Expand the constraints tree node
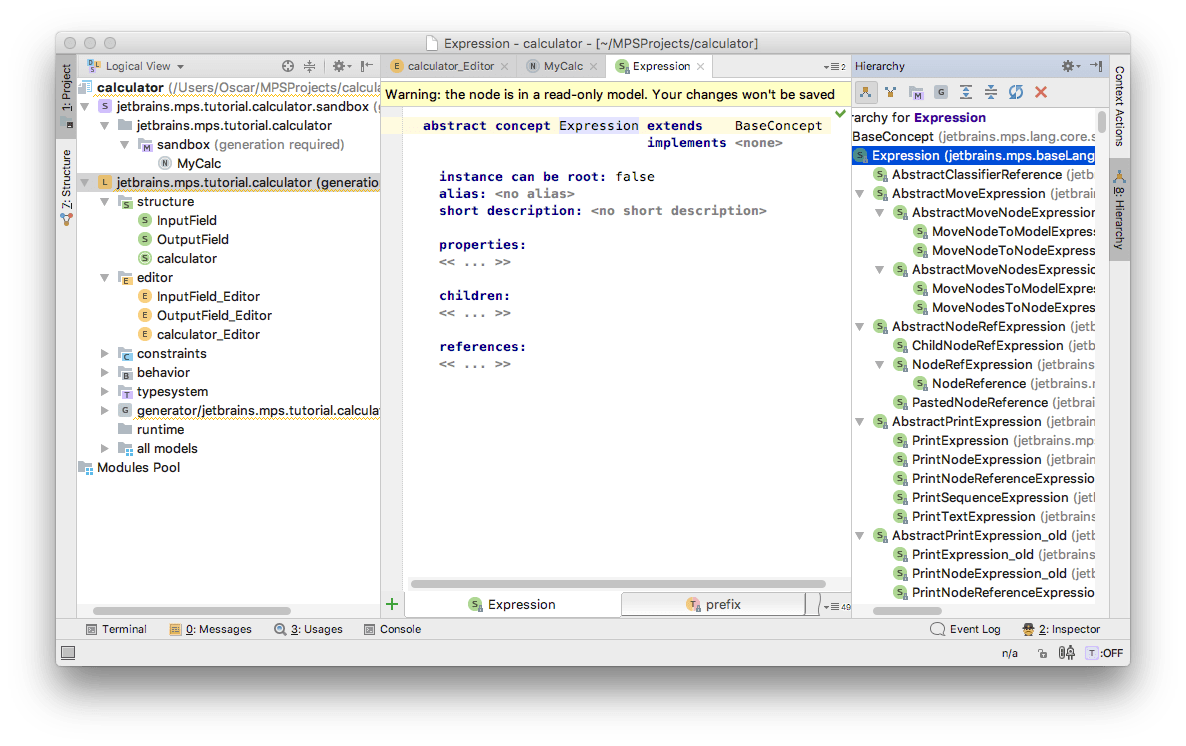The width and height of the screenshot is (1186, 746). pos(105,353)
